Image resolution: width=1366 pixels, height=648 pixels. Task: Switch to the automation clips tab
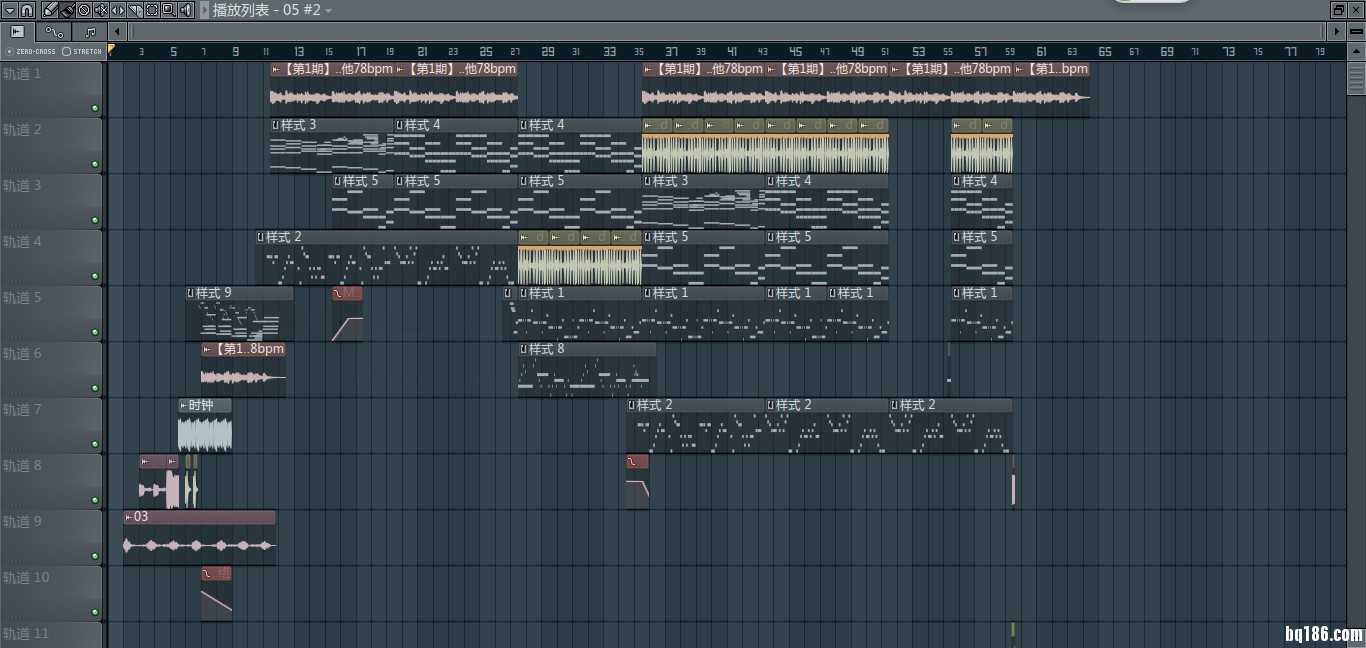click(x=54, y=32)
